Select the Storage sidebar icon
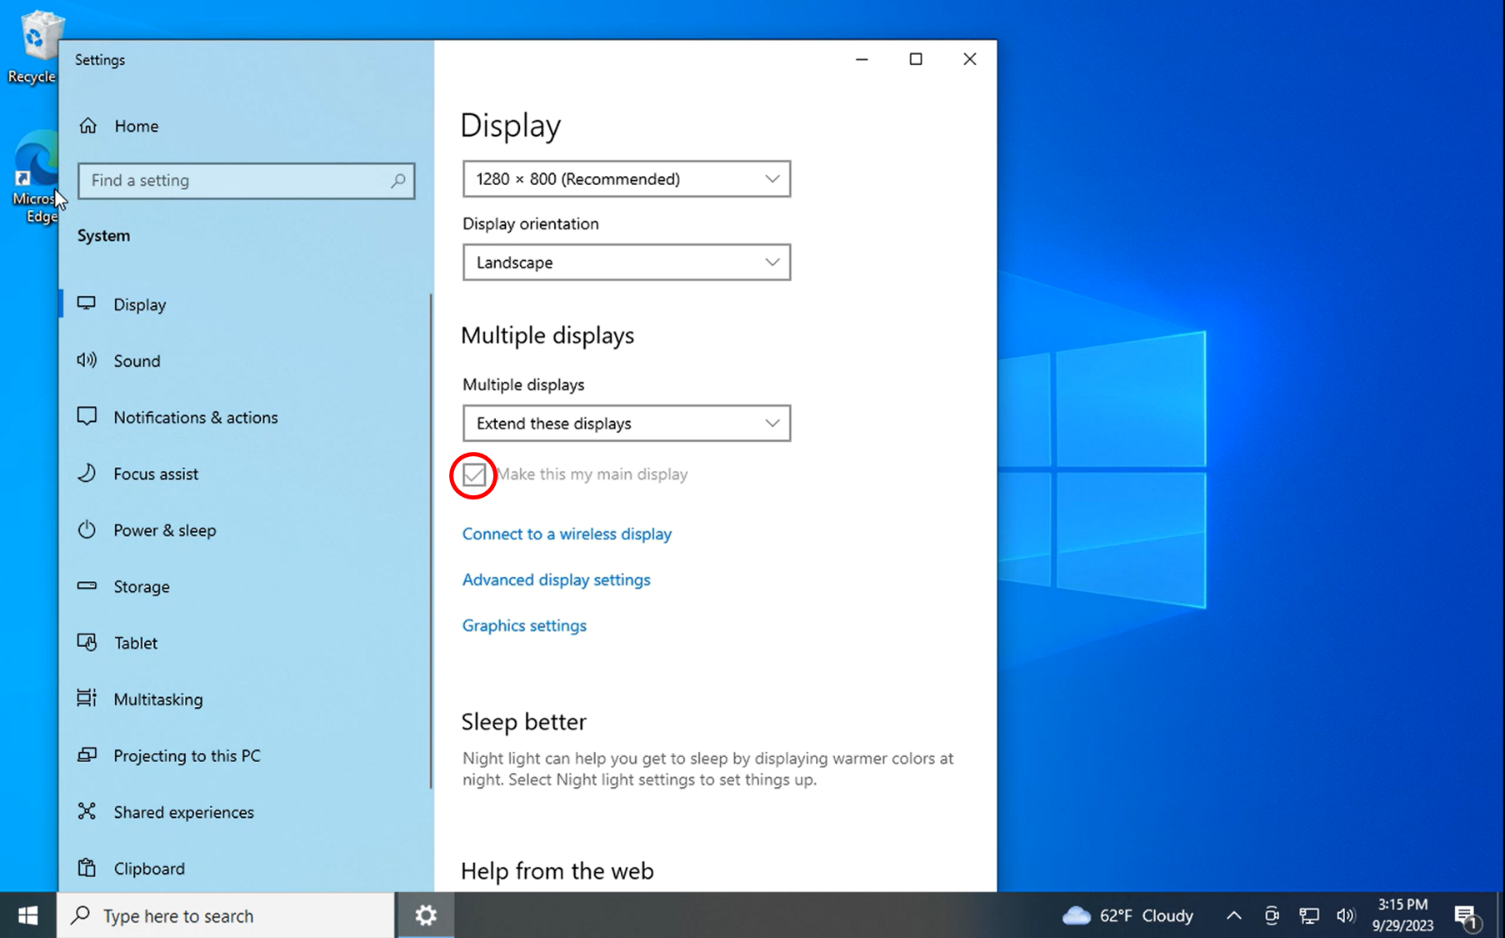This screenshot has width=1505, height=938. click(x=86, y=587)
